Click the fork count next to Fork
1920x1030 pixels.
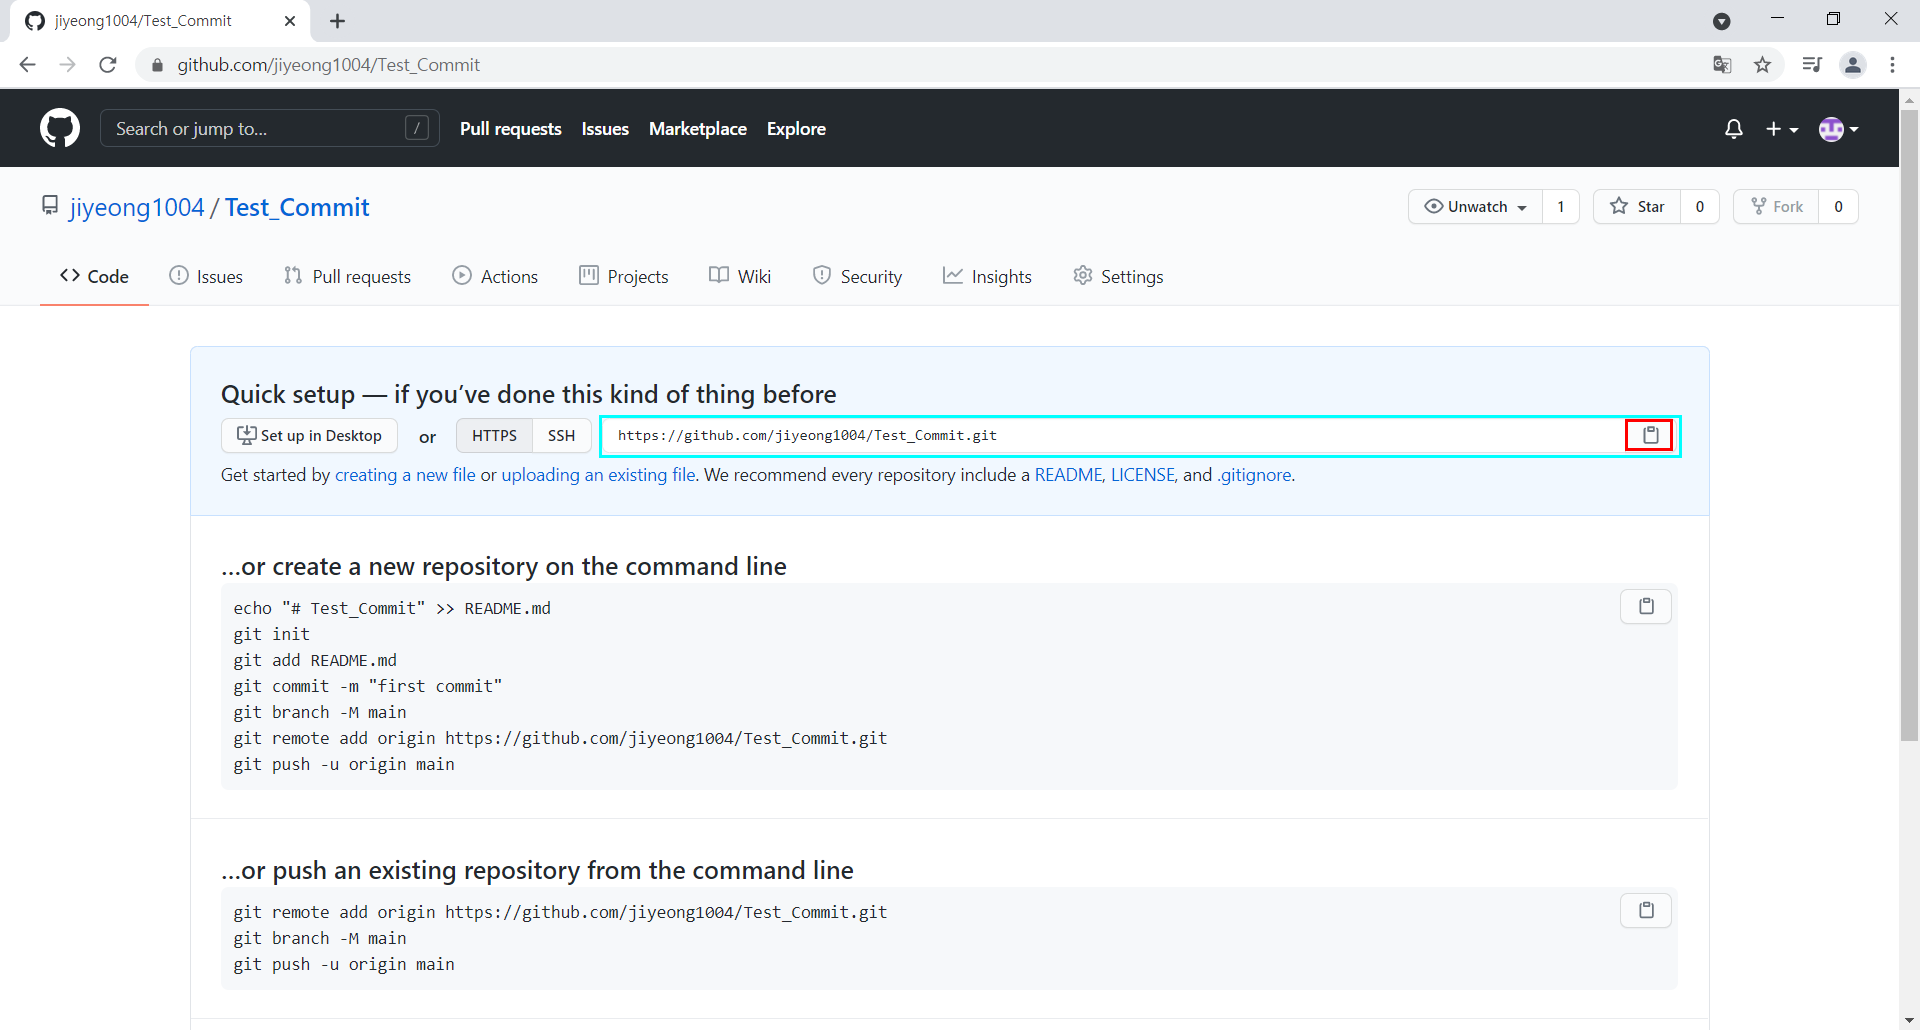point(1838,206)
